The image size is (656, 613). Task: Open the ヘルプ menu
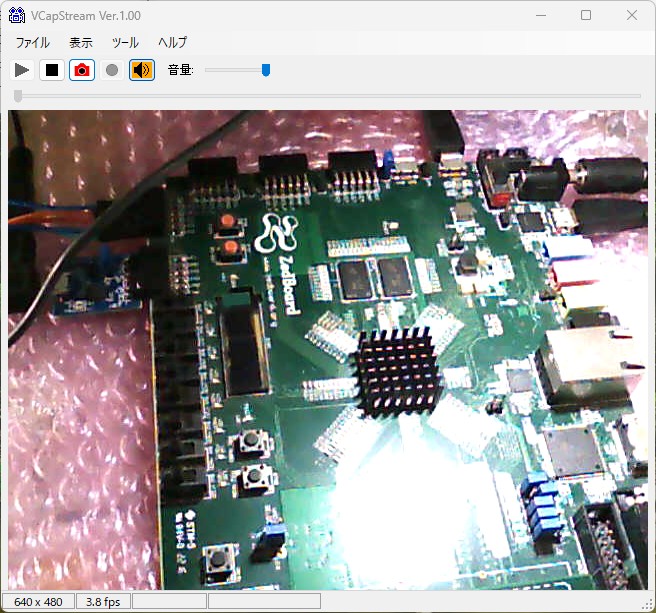point(172,43)
